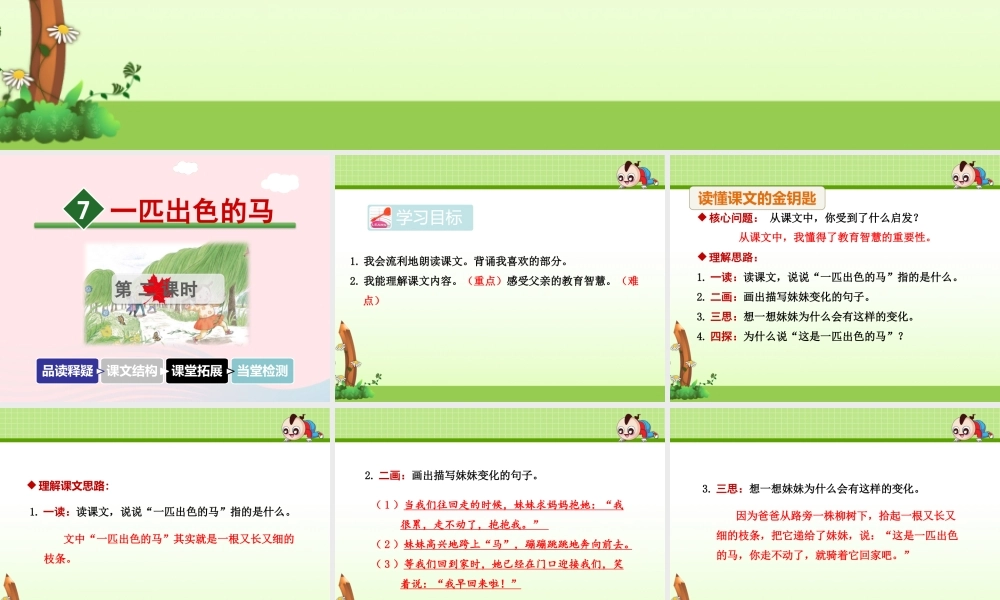
Task: Select sentence (1) 当我们往回走的时候
Action: pos(499,515)
